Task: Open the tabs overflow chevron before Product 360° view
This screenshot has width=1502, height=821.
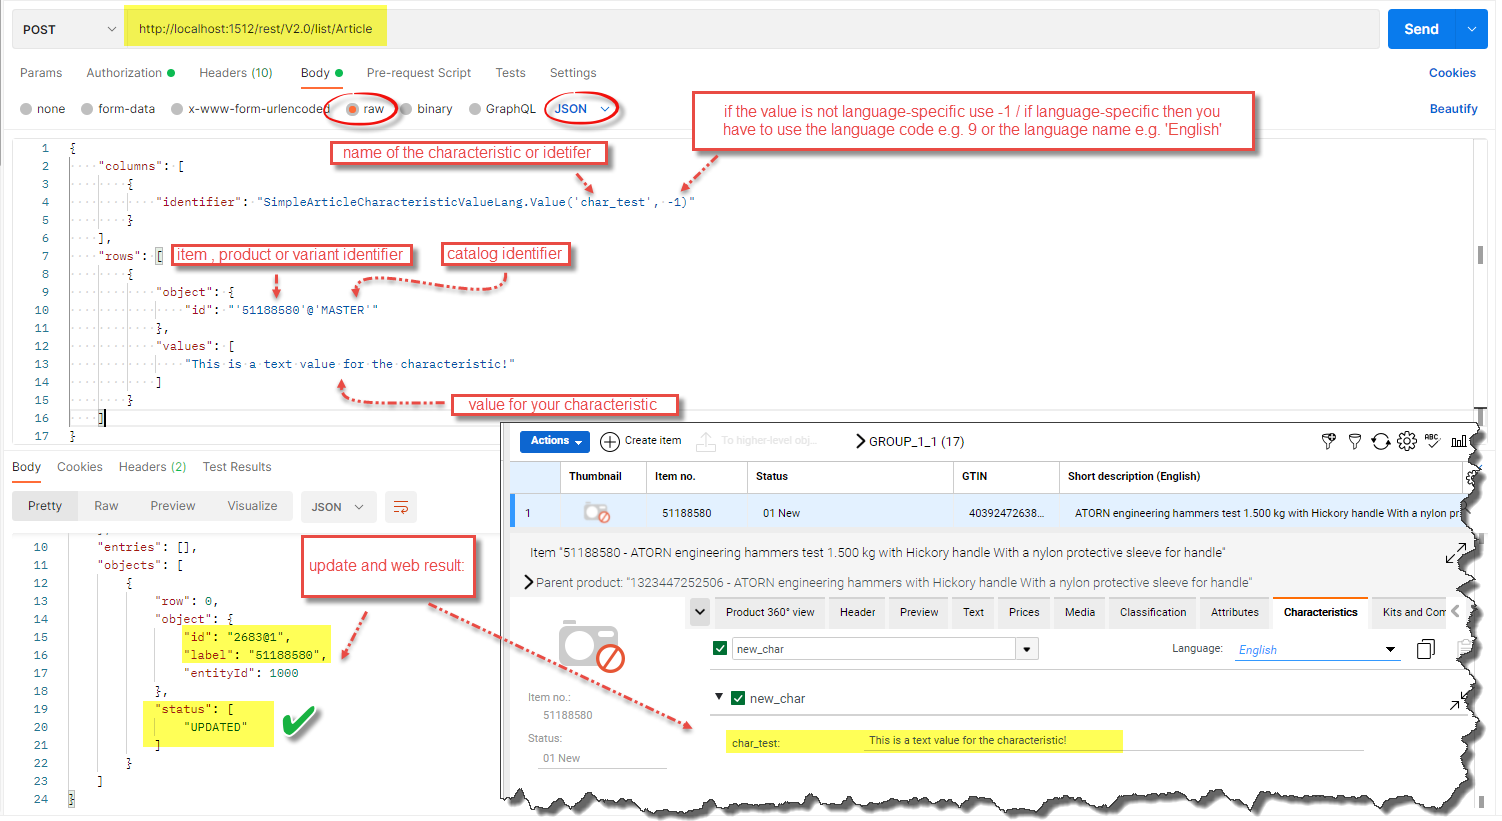Action: click(x=700, y=612)
